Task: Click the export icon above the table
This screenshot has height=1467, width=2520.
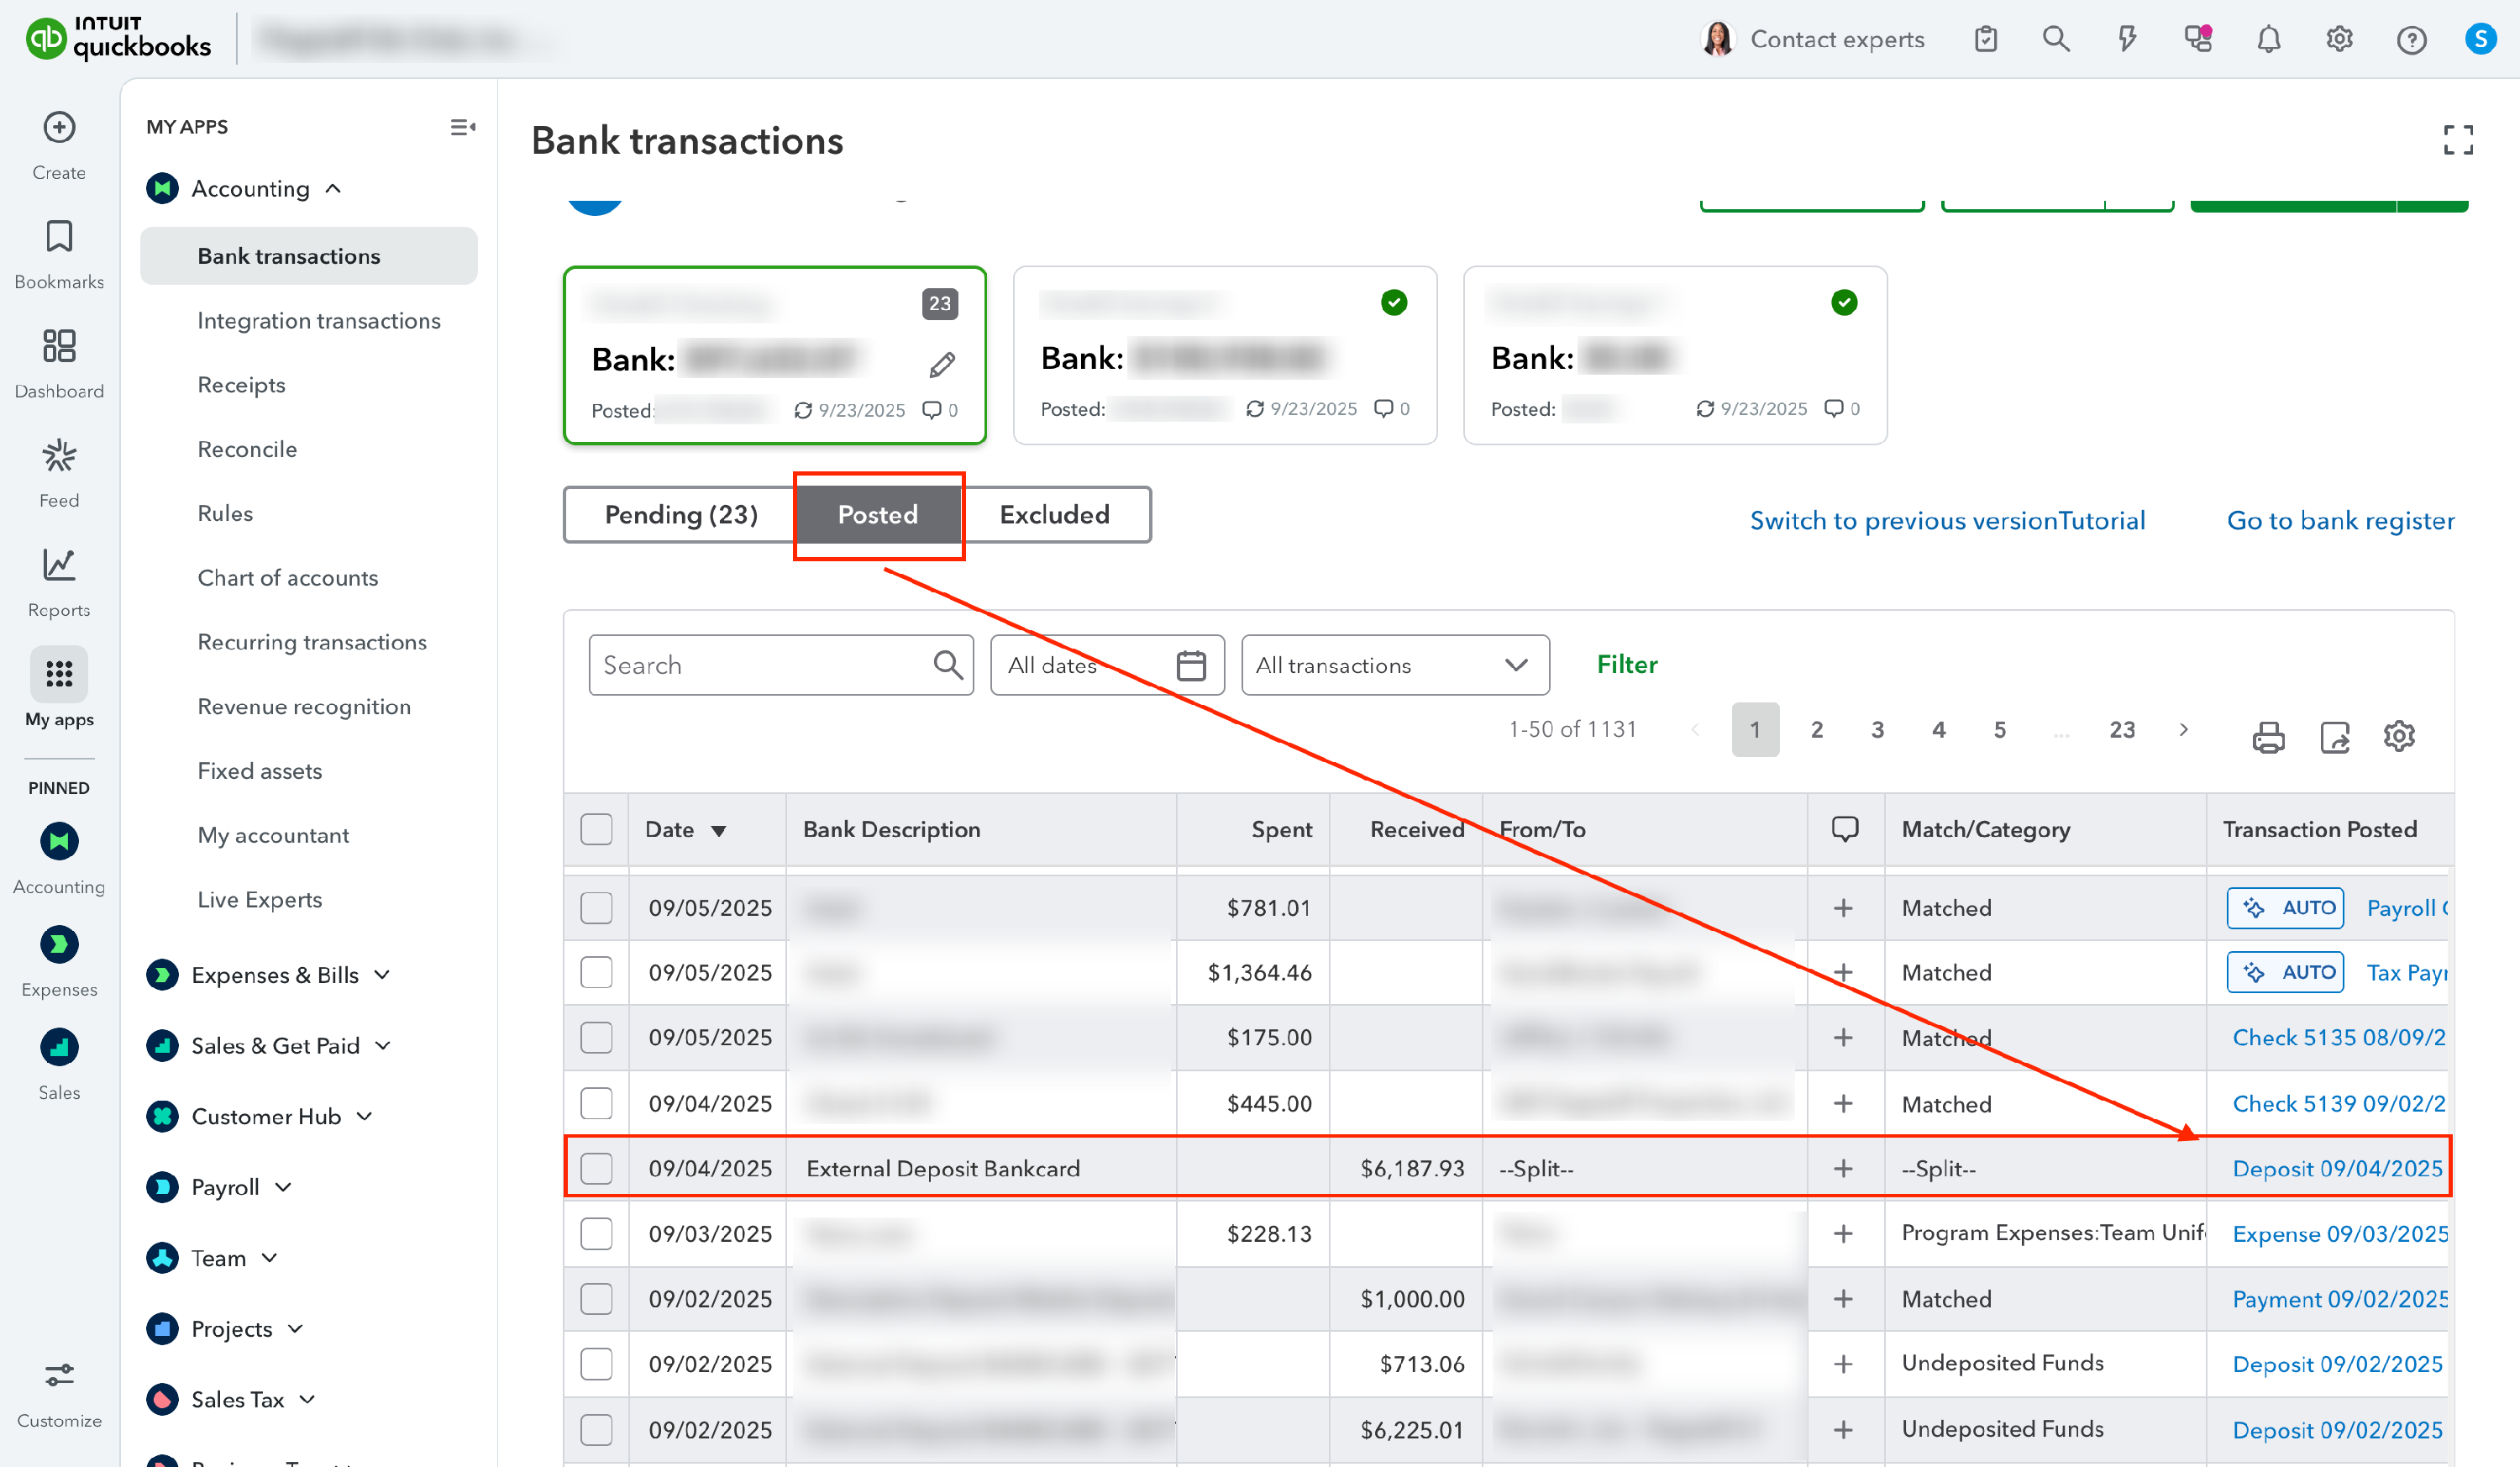Action: (2334, 737)
